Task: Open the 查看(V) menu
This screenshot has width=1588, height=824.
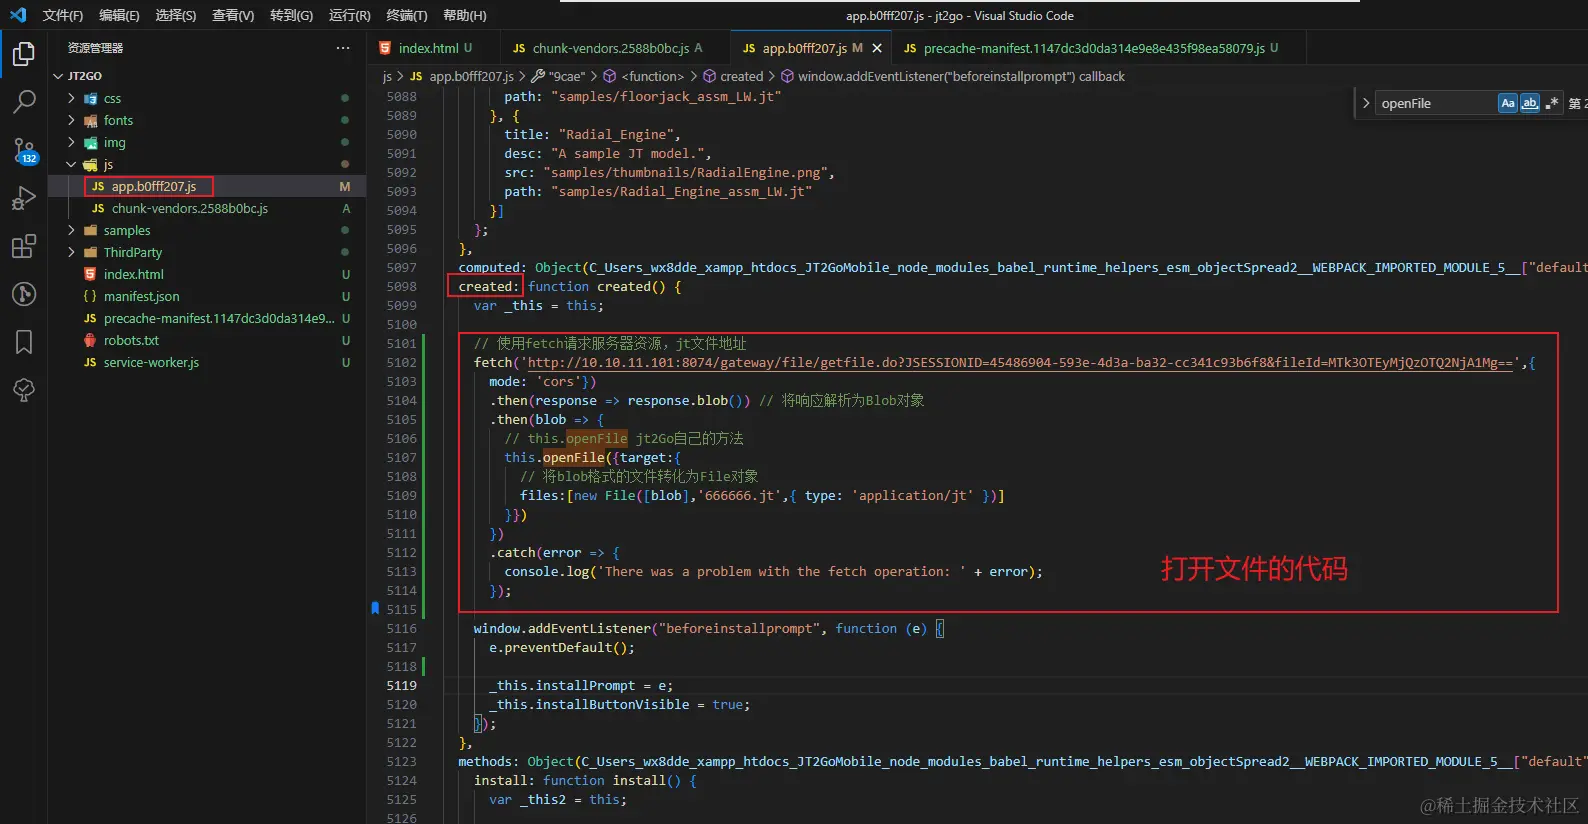Action: pyautogui.click(x=233, y=15)
